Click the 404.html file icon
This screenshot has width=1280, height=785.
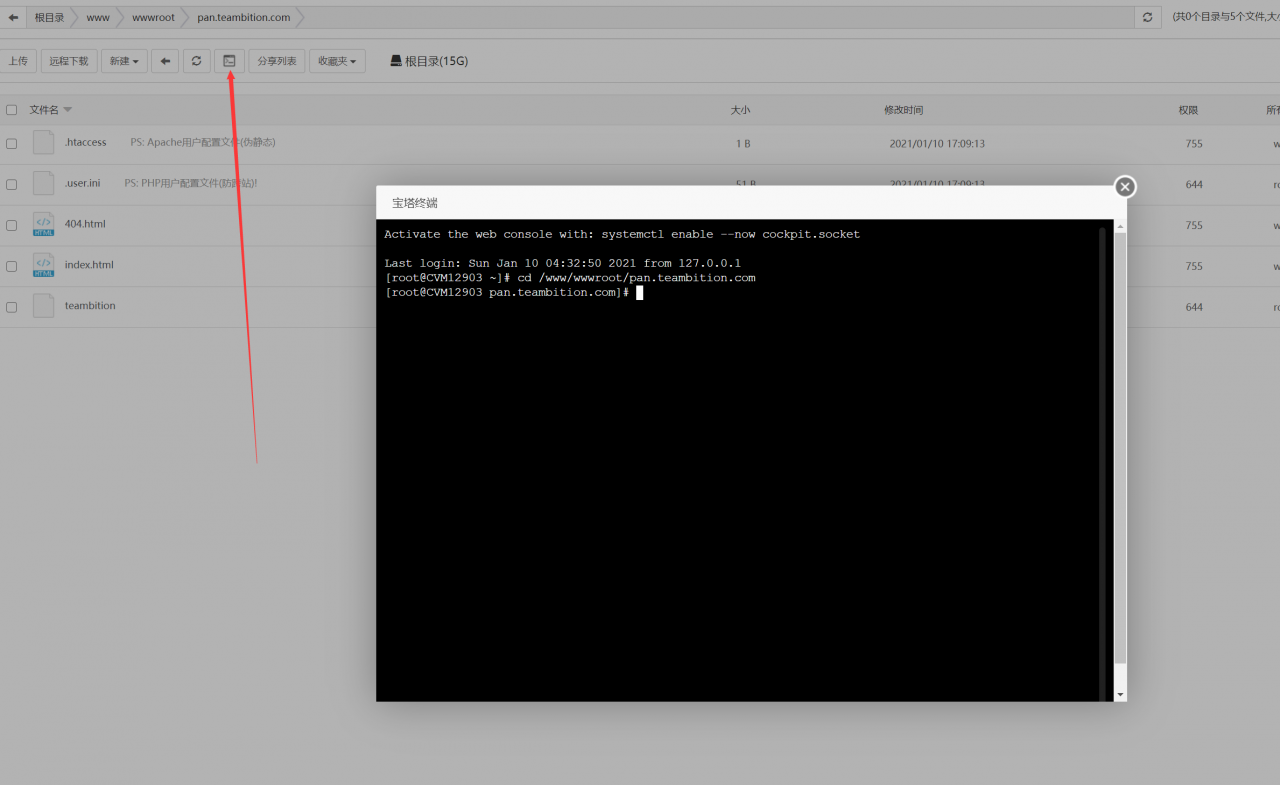point(43,224)
